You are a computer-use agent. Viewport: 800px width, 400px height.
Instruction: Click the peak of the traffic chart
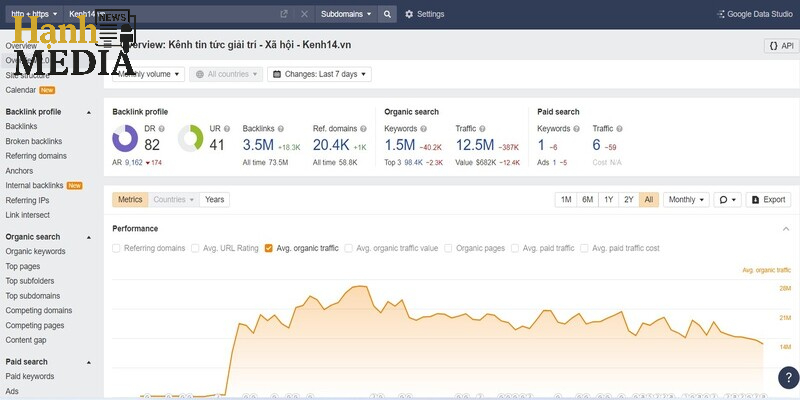(x=361, y=287)
